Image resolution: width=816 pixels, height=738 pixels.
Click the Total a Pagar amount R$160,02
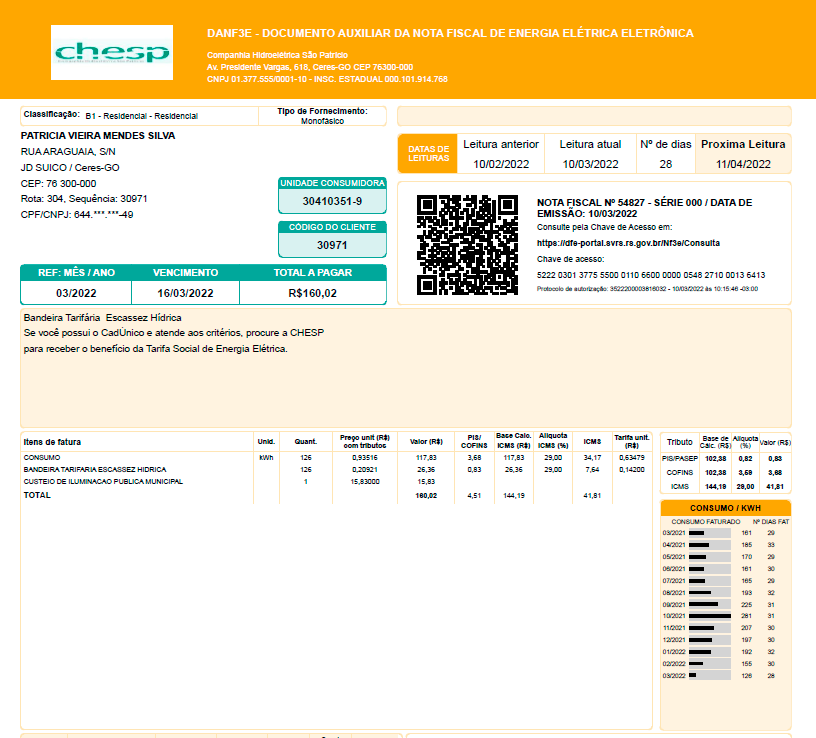[x=312, y=293]
